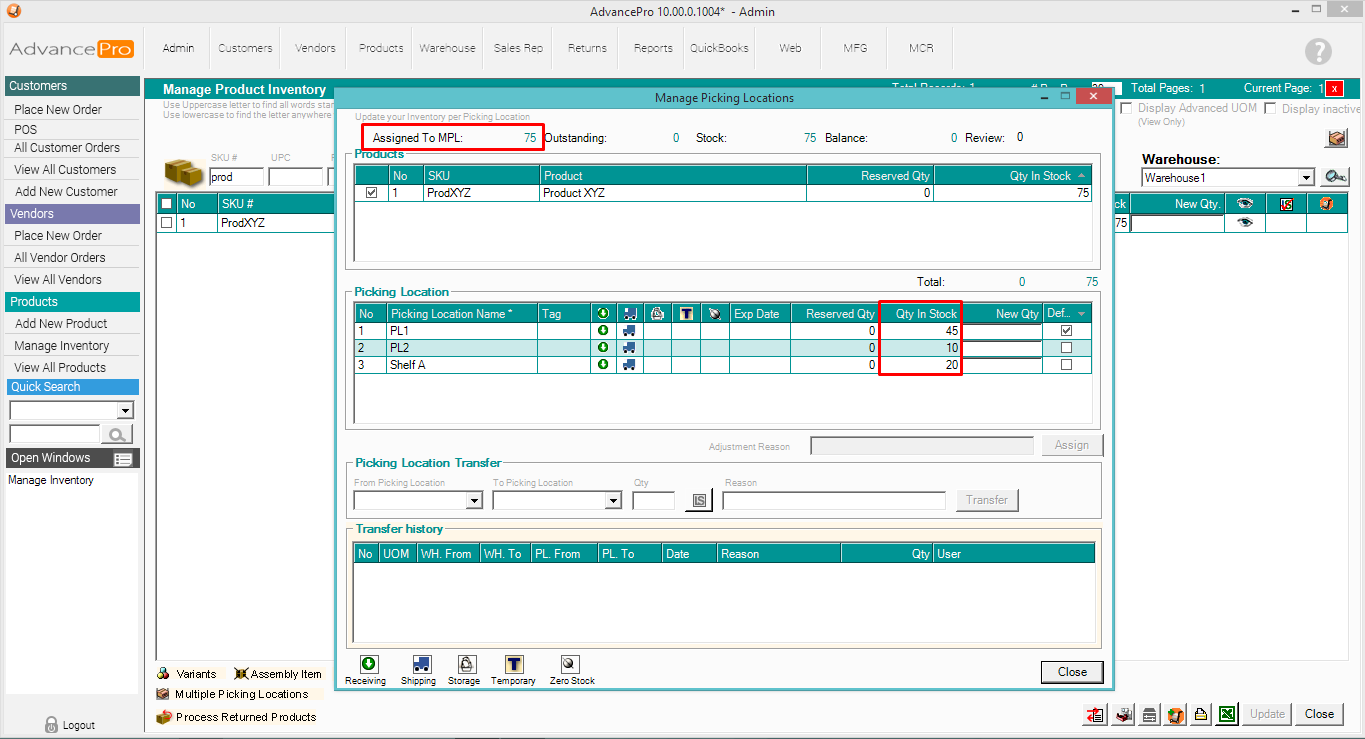Viewport: 1365px width, 739px height.
Task: Click the New Qty field for PL1
Action: tap(1002, 331)
